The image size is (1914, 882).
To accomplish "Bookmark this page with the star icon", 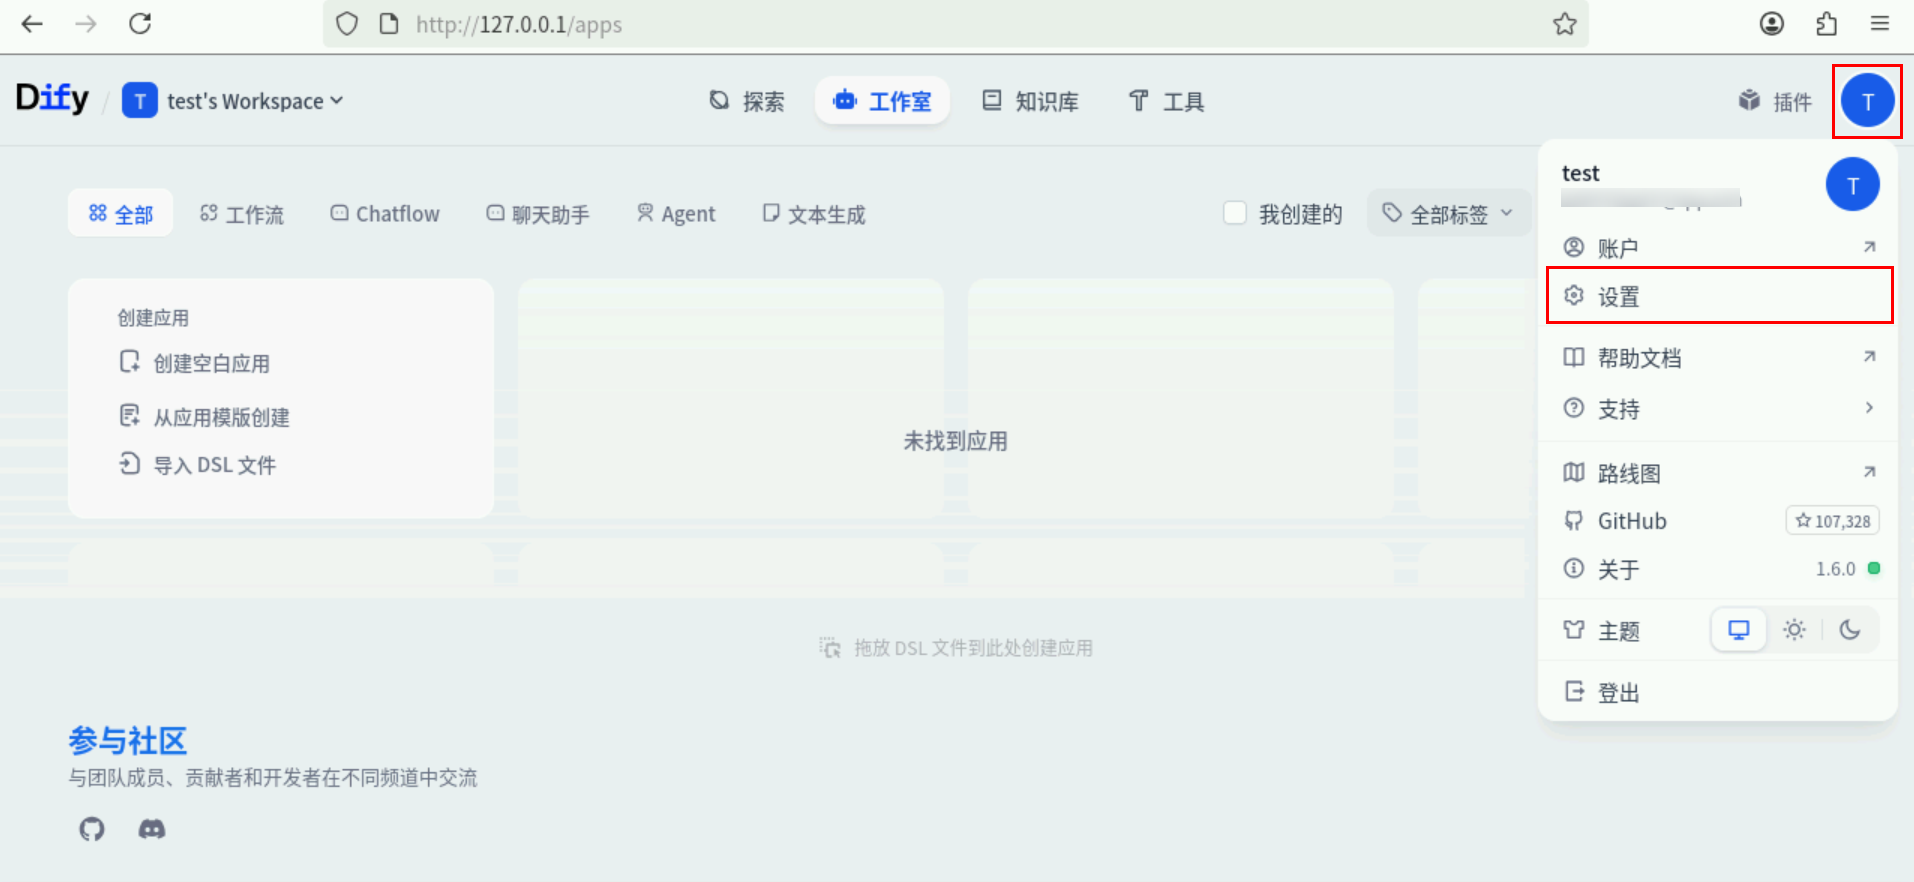I will (x=1564, y=24).
